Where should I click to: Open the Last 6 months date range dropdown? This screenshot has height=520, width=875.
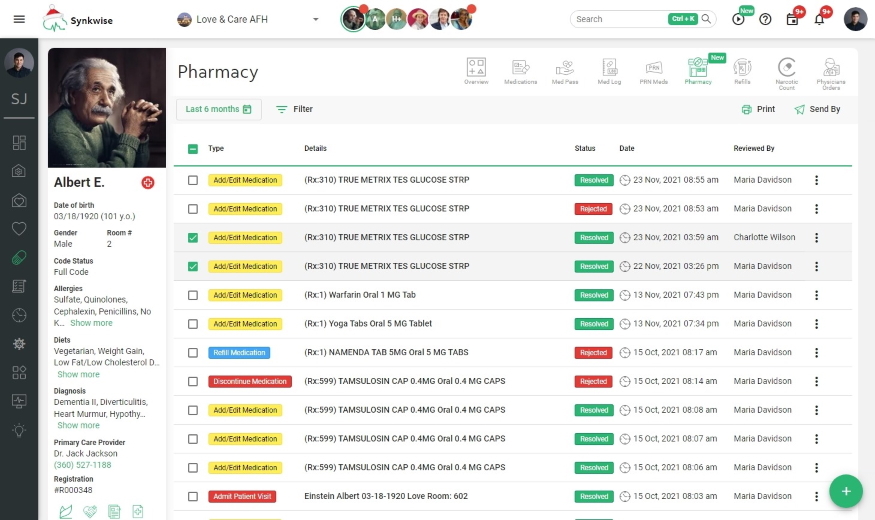[x=218, y=109]
